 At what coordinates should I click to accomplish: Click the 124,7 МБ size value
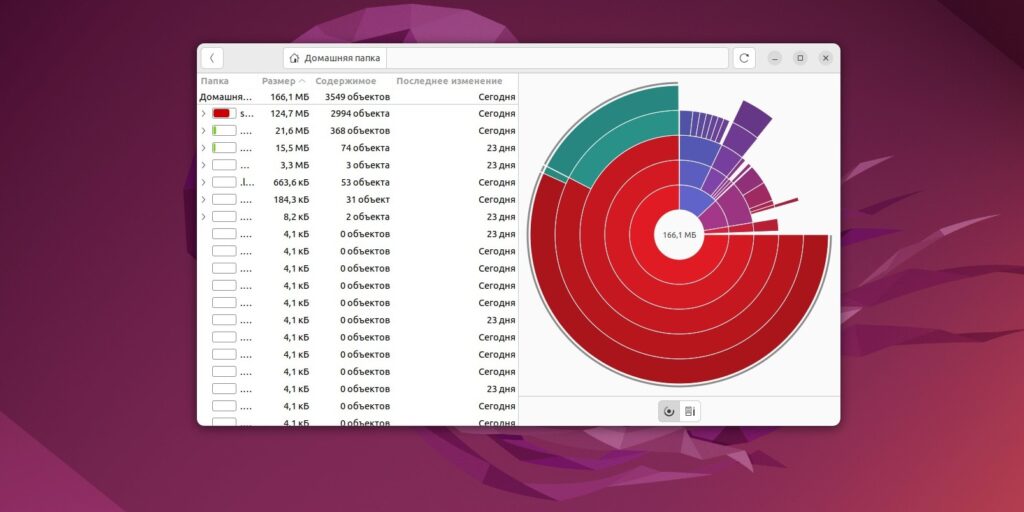click(290, 114)
